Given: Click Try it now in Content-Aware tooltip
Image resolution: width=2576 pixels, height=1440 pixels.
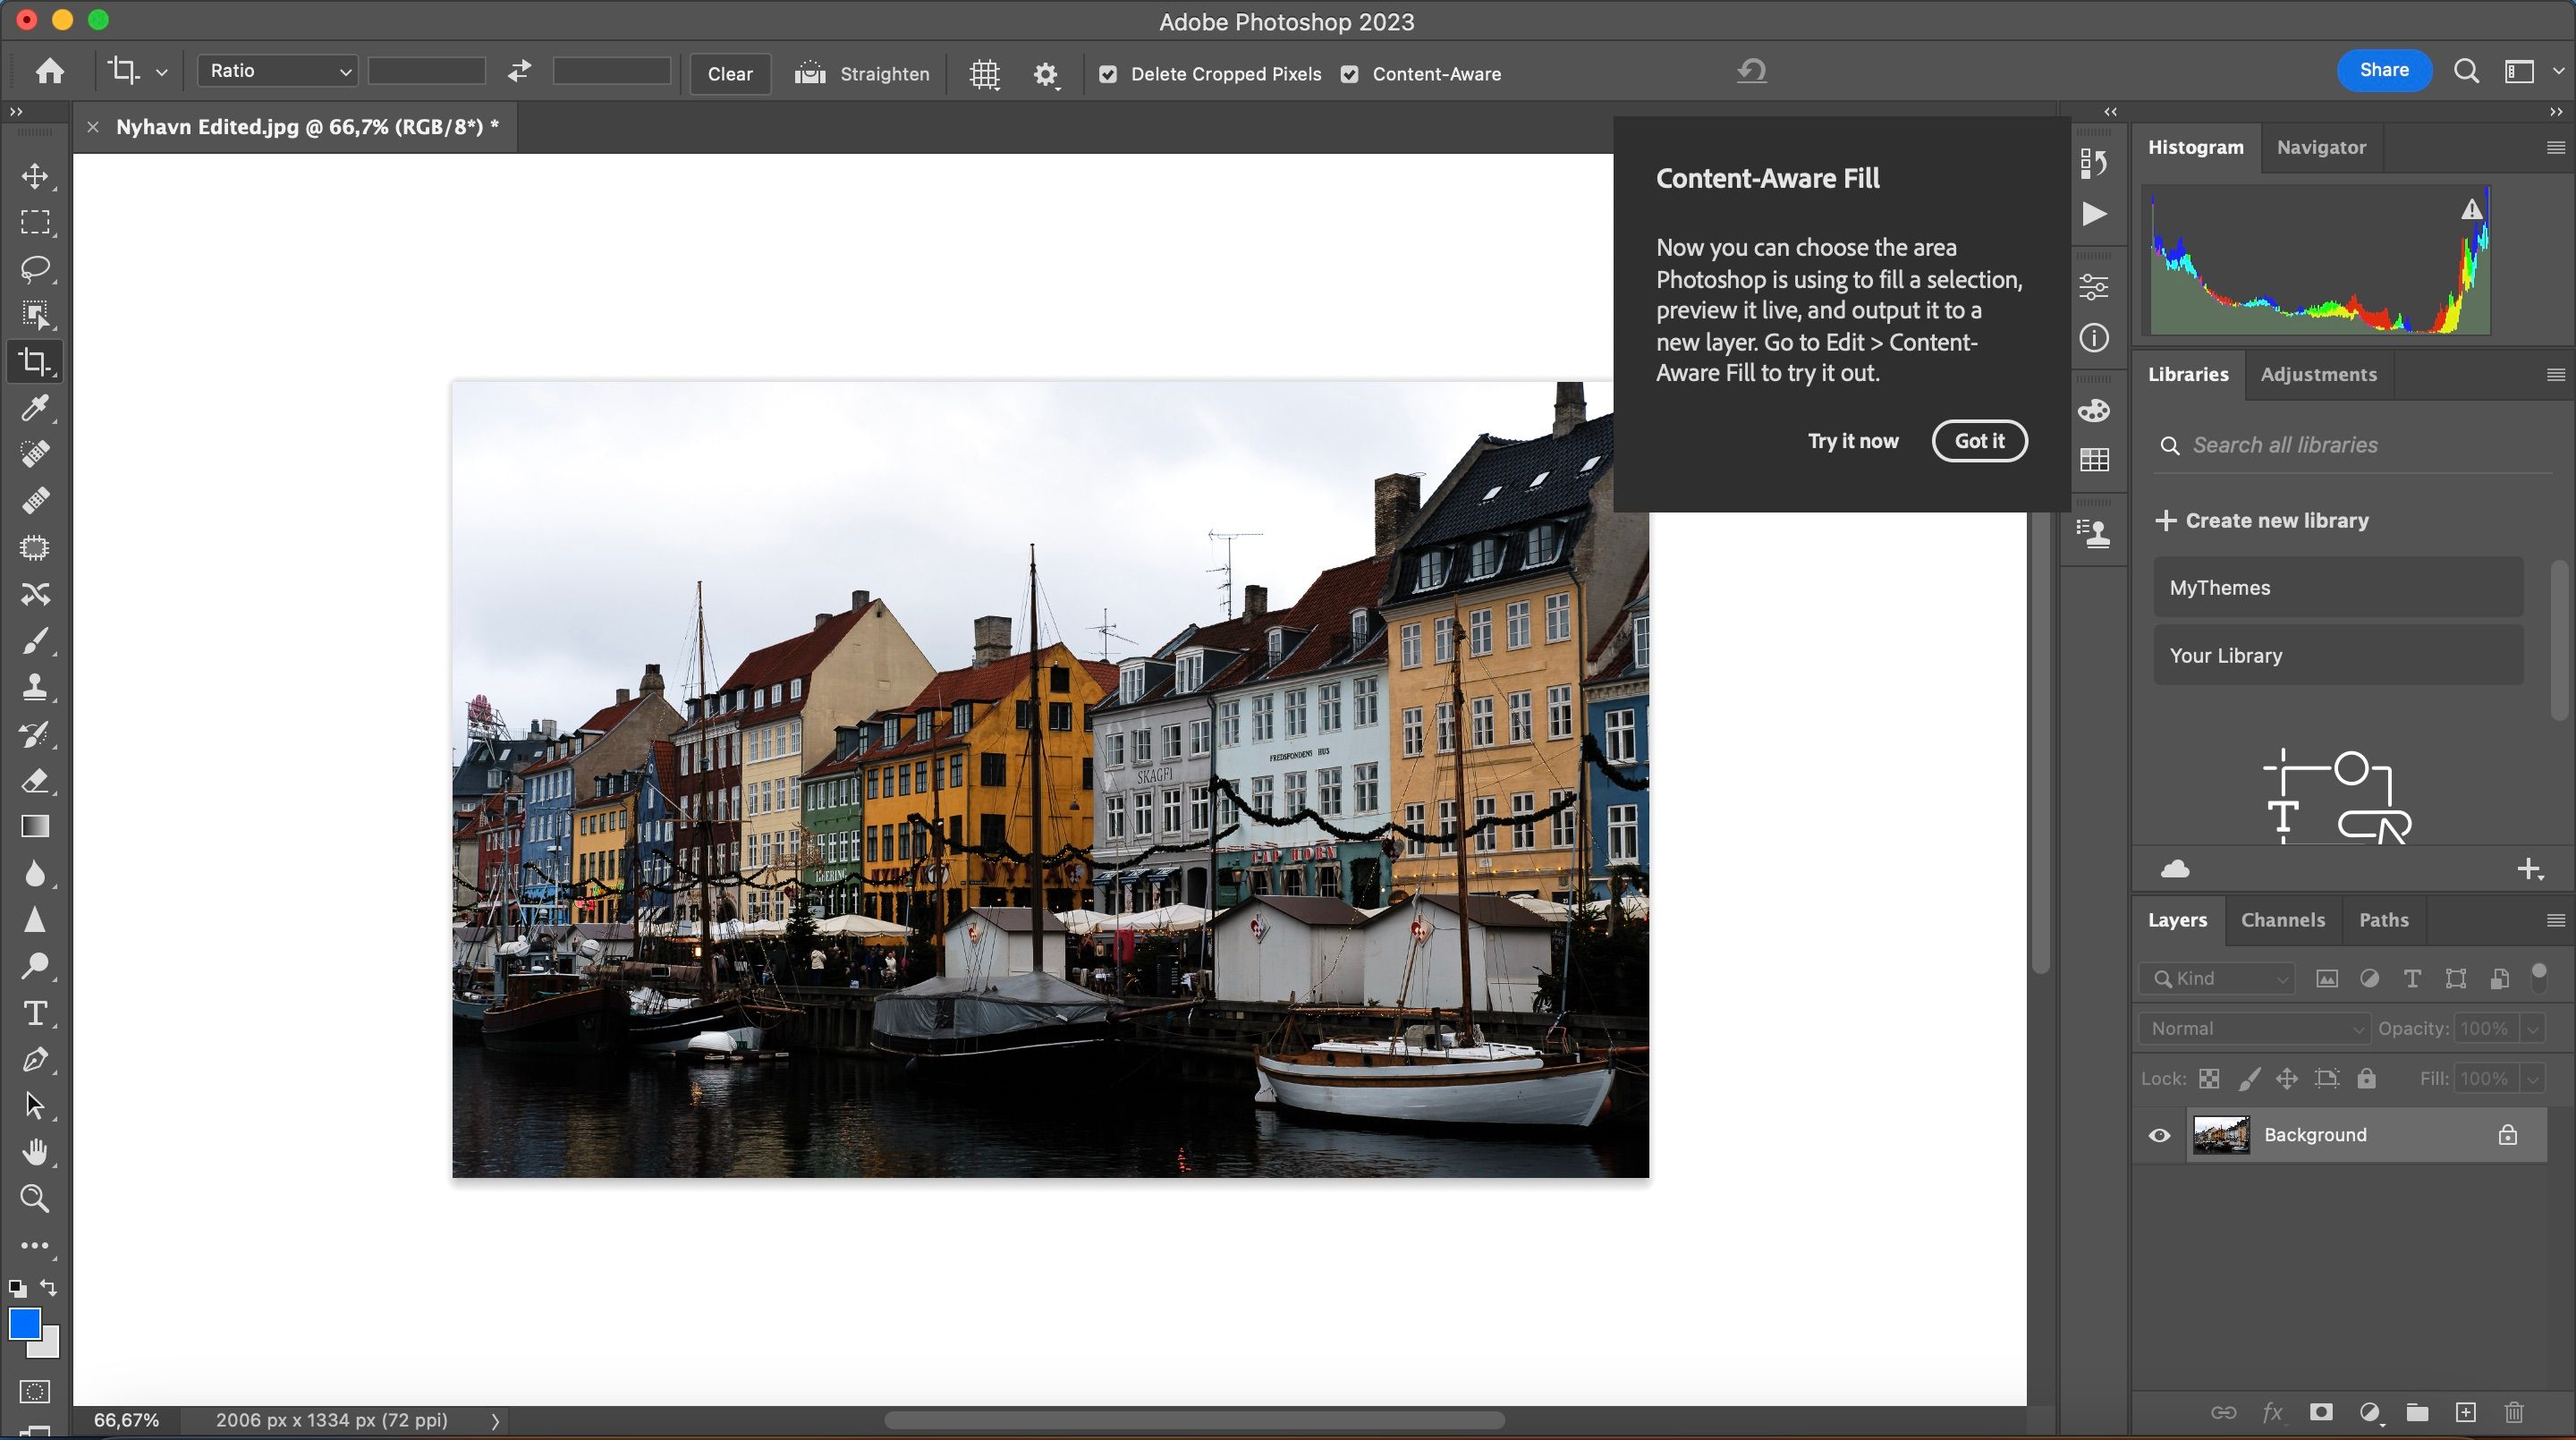Looking at the screenshot, I should click(x=1852, y=440).
